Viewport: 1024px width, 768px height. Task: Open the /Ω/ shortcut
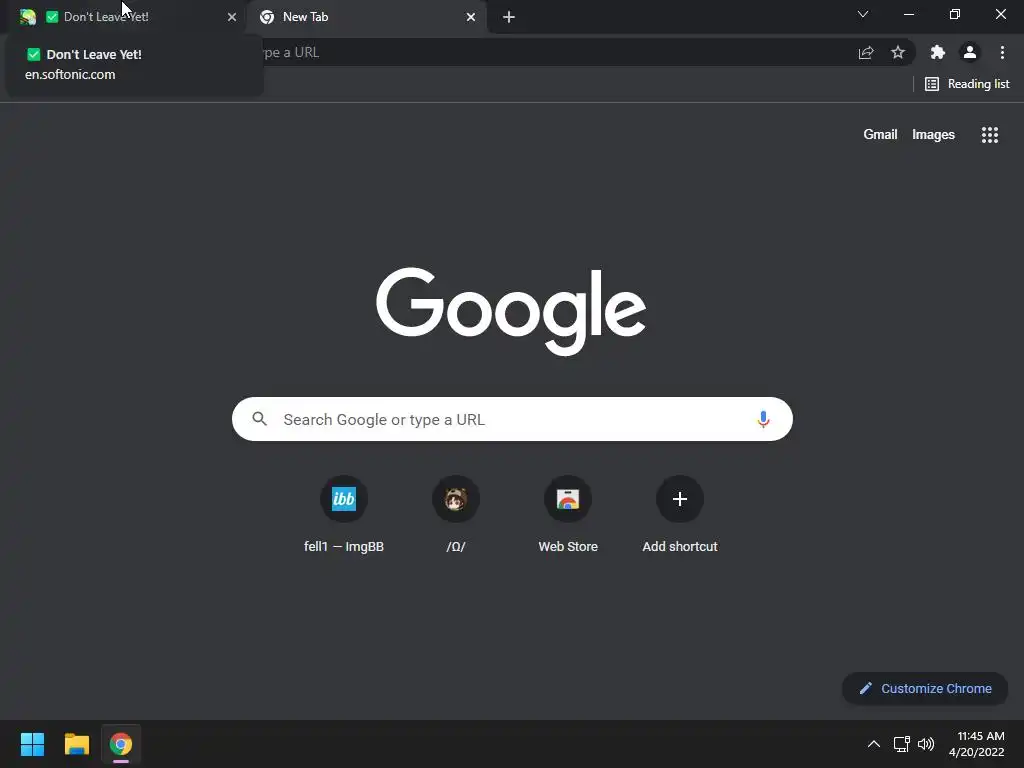pos(456,514)
